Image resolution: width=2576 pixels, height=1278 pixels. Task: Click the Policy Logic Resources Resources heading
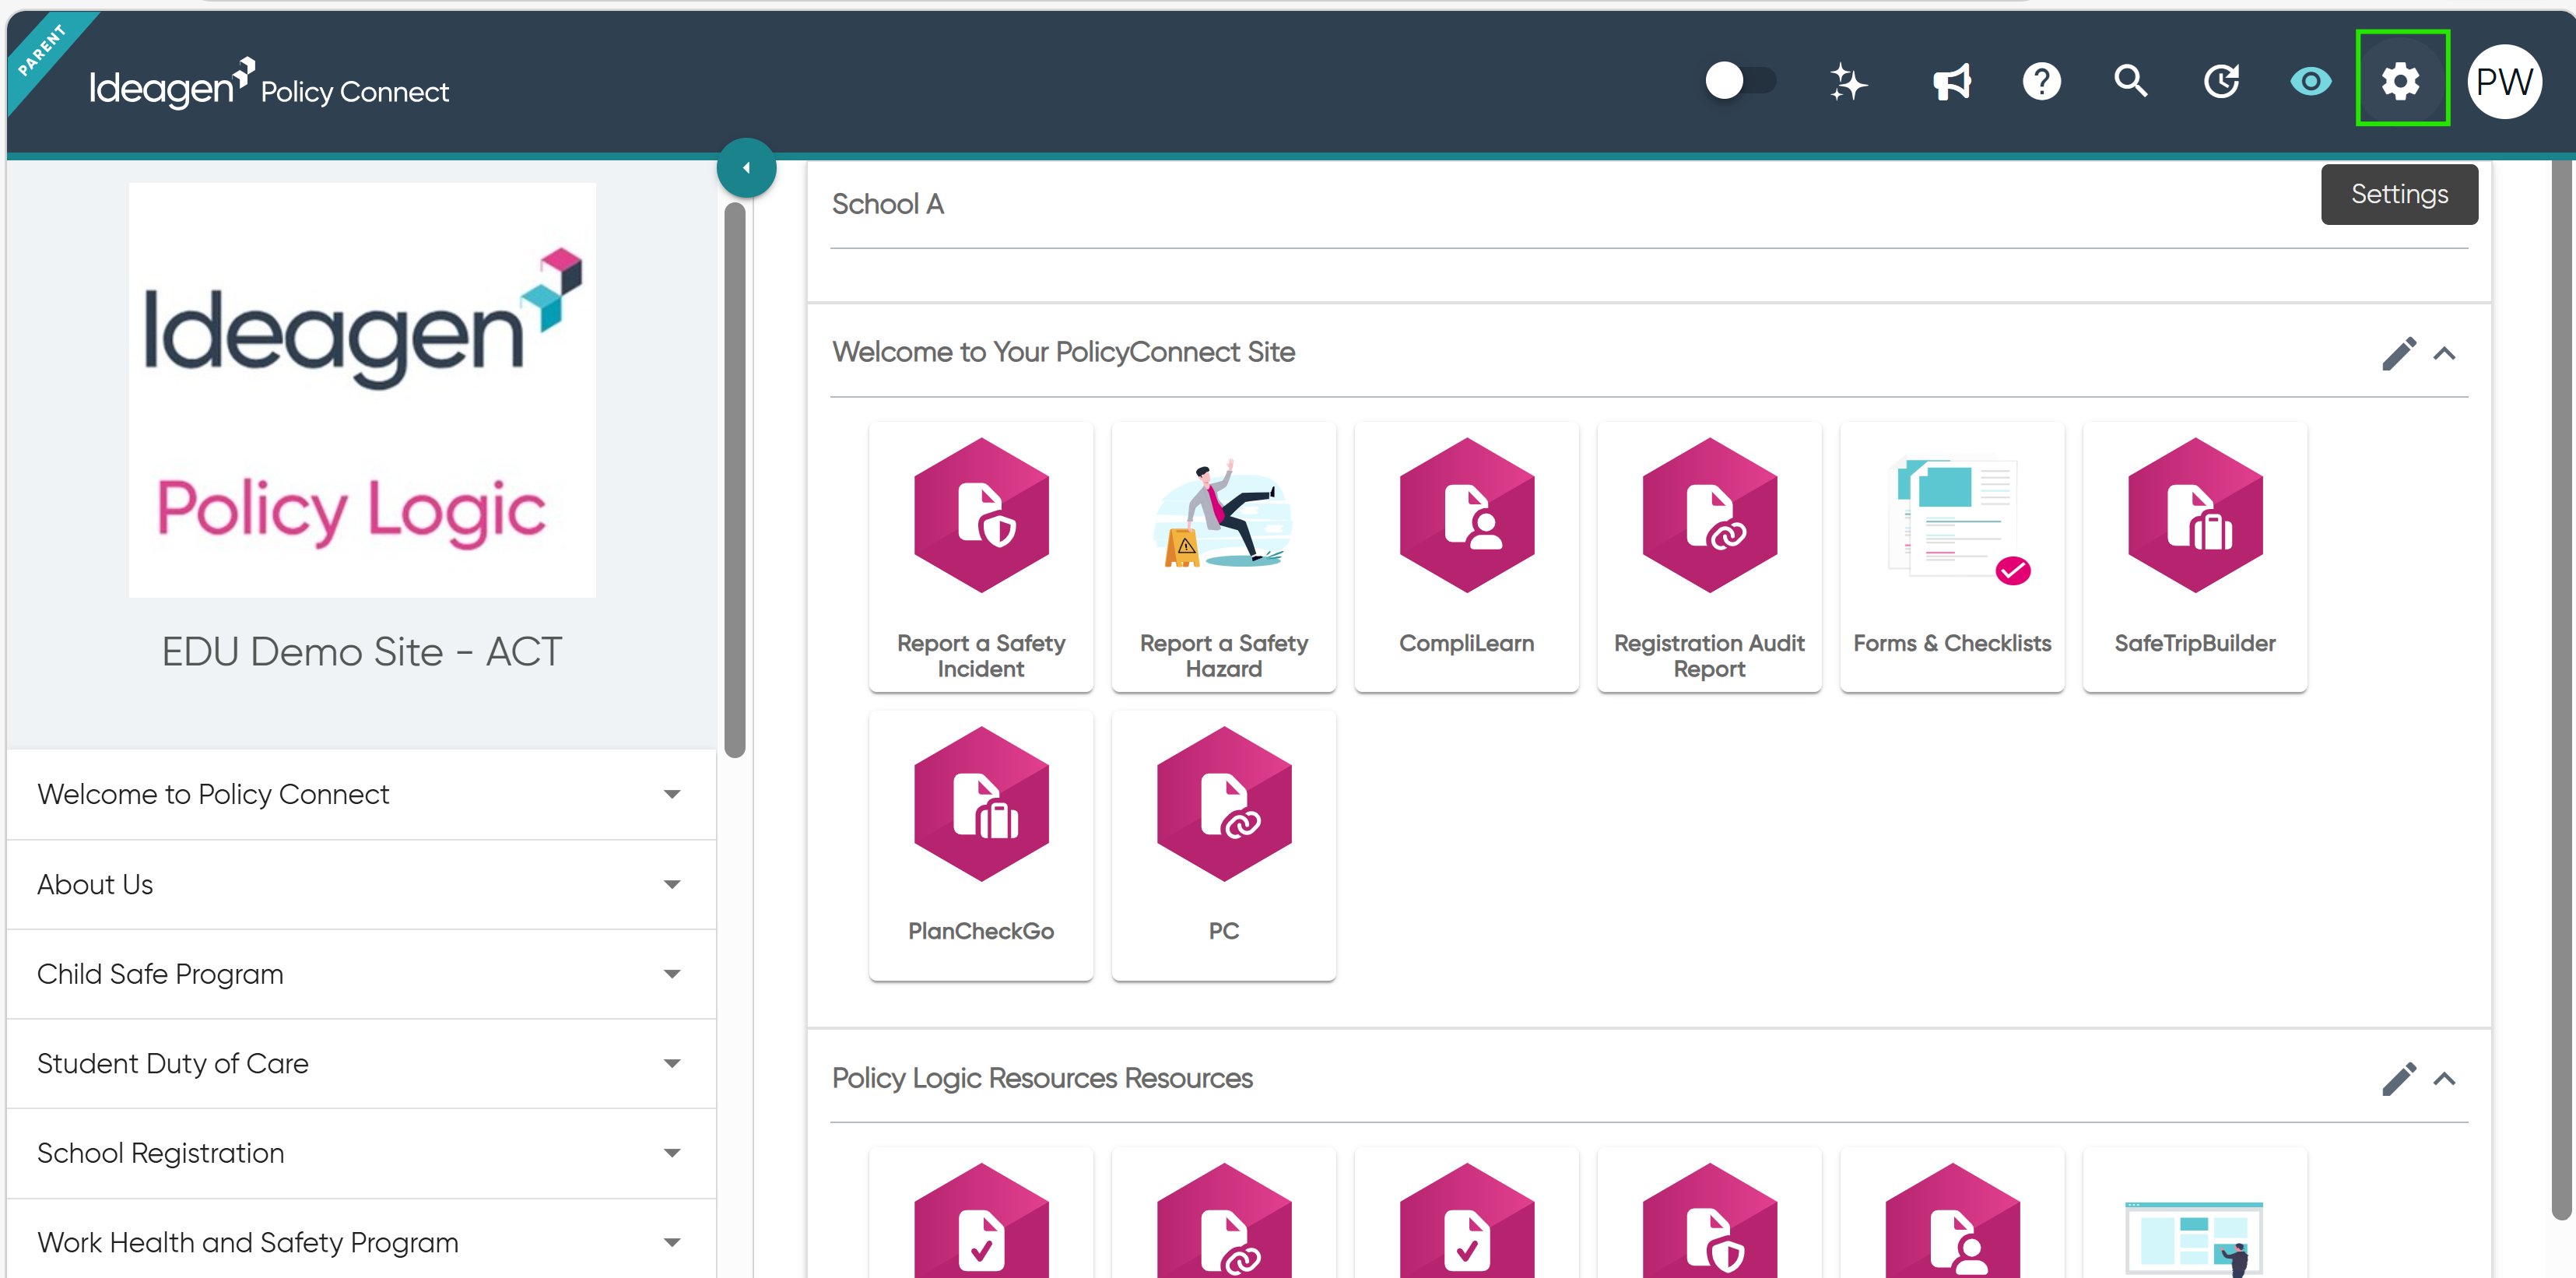[1042, 1078]
